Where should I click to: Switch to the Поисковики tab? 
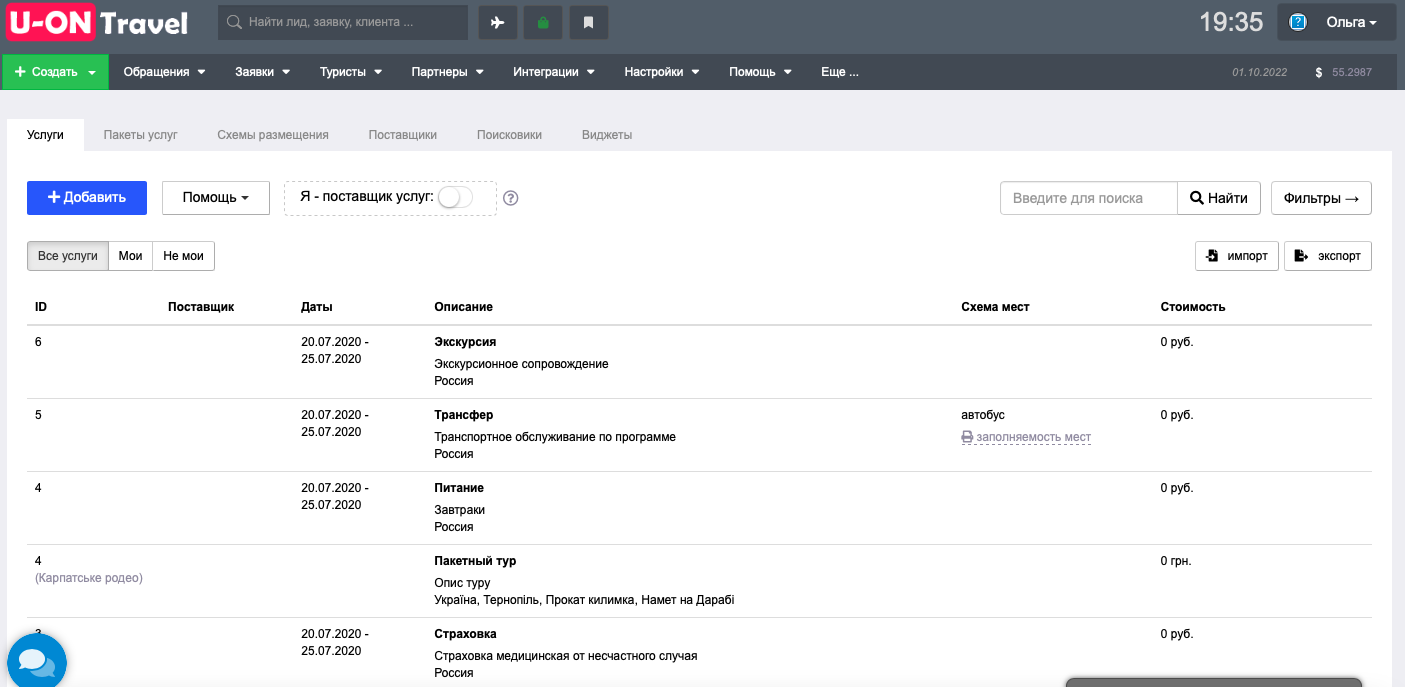coord(509,134)
